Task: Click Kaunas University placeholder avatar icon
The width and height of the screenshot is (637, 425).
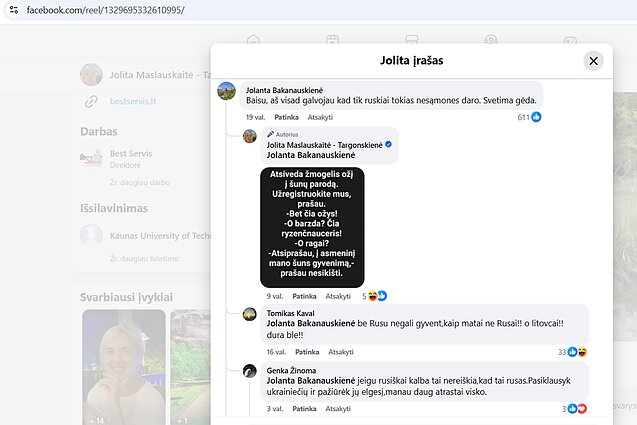Action: (91, 235)
